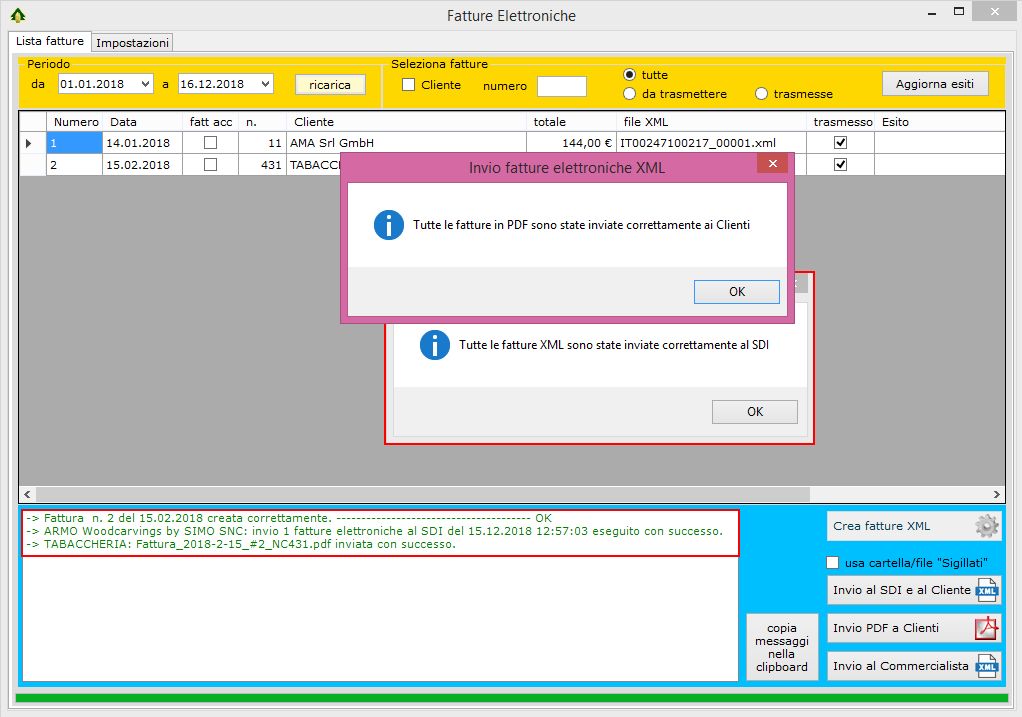The width and height of the screenshot is (1022, 717).
Task: Click XML icon on Invio al SDI e al Cliente
Action: tap(986, 590)
